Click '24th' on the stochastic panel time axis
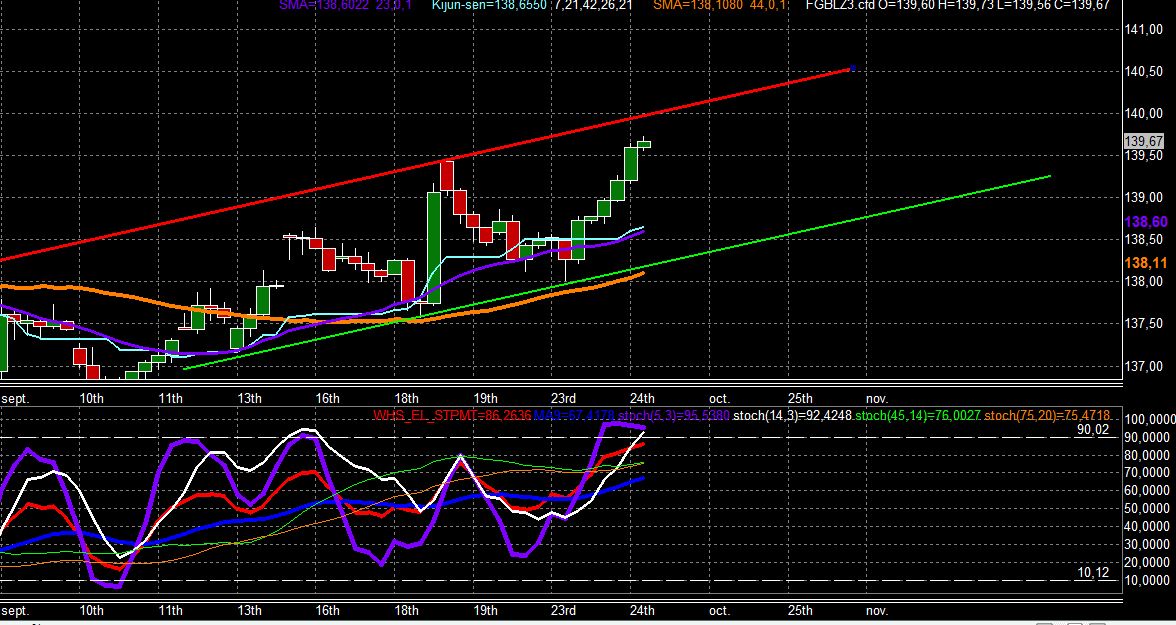 (x=642, y=610)
